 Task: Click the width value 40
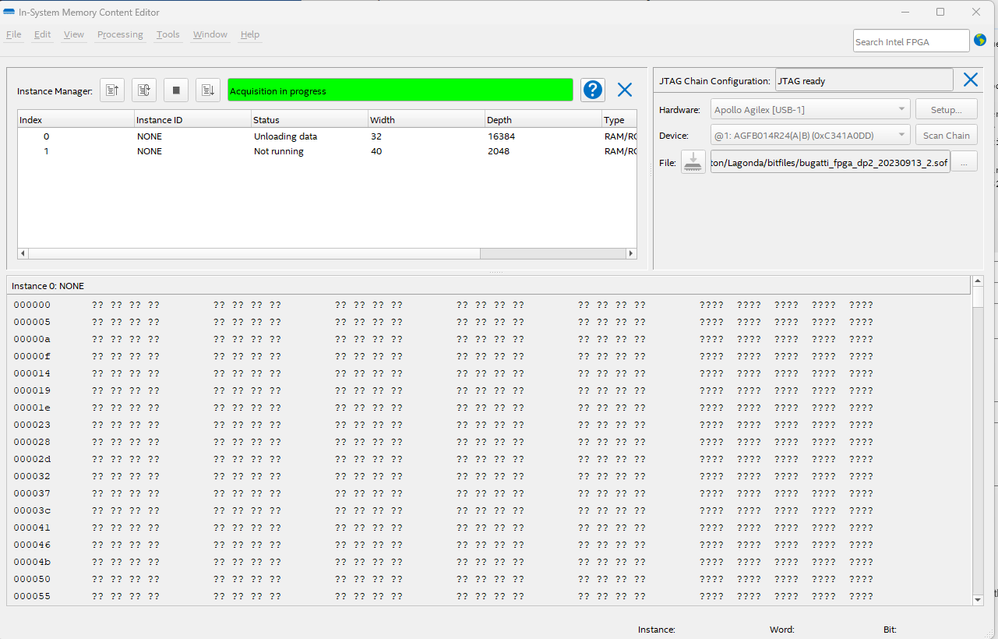pyautogui.click(x=376, y=151)
